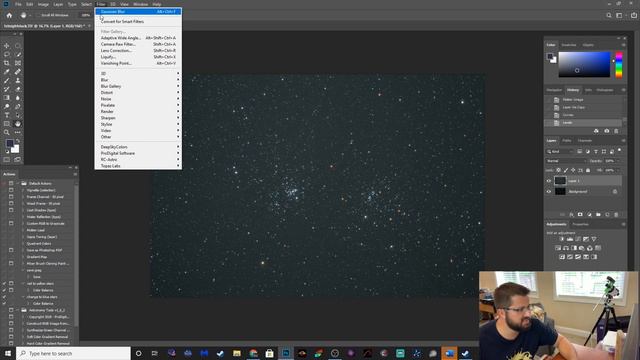Select the Layer 1 thumbnail
Viewport: 640px width, 360px height.
(x=560, y=181)
